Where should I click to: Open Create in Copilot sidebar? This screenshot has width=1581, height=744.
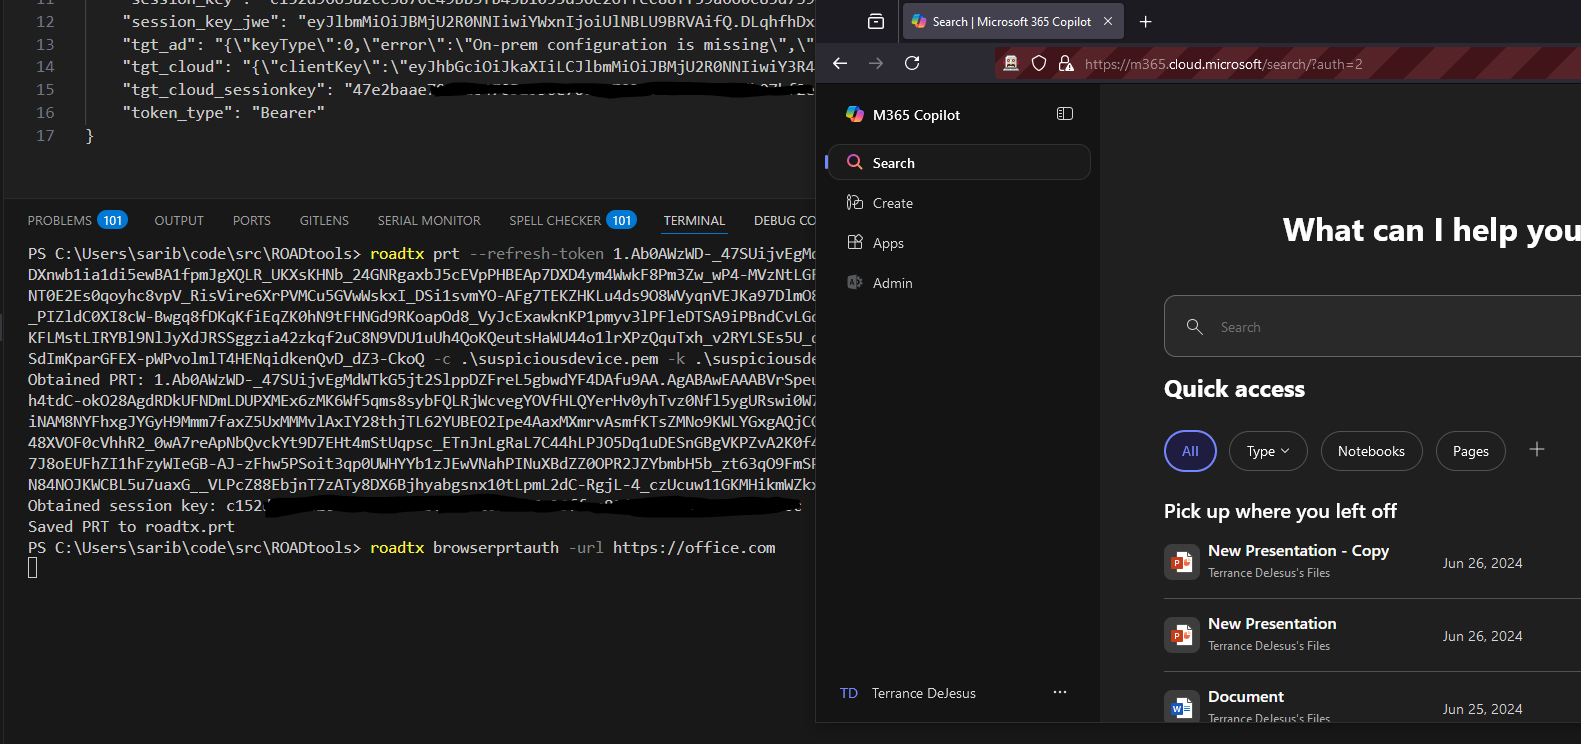892,203
